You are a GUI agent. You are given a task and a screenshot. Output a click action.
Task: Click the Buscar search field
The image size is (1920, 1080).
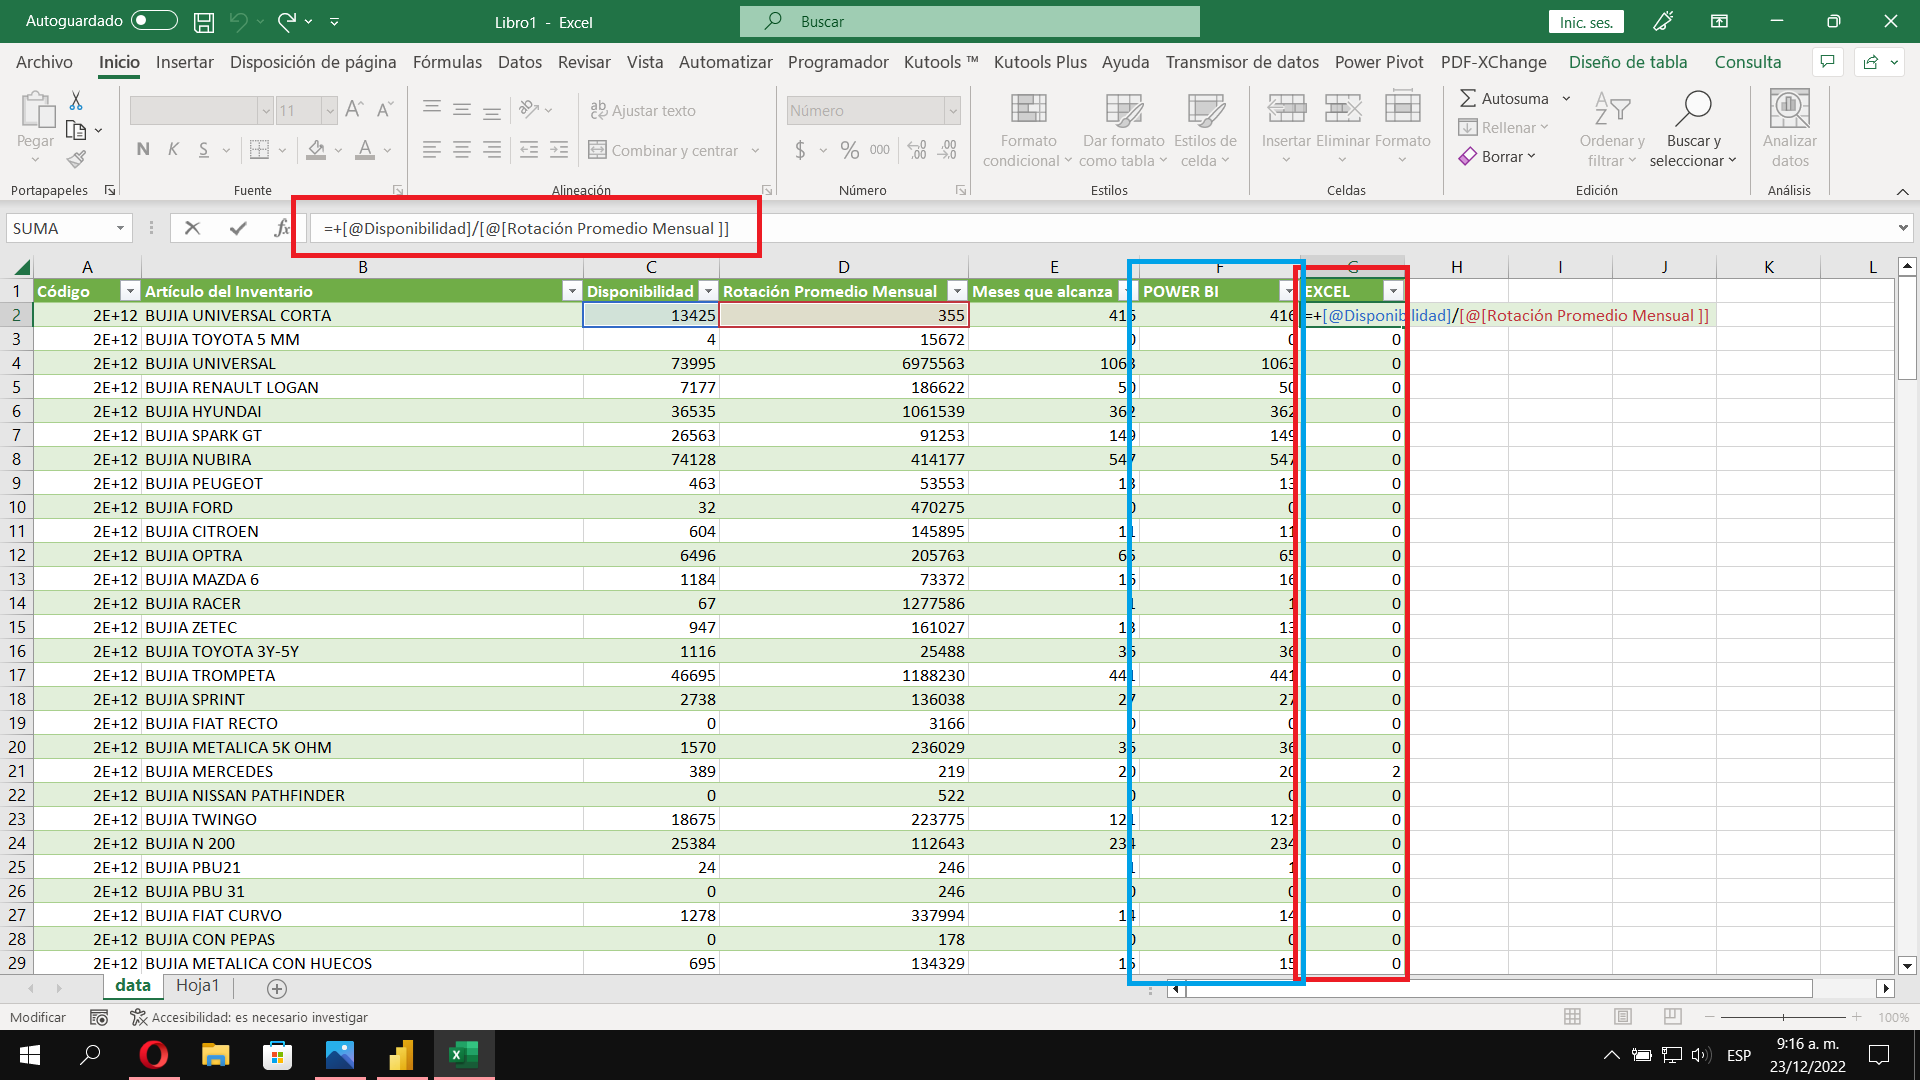point(969,21)
